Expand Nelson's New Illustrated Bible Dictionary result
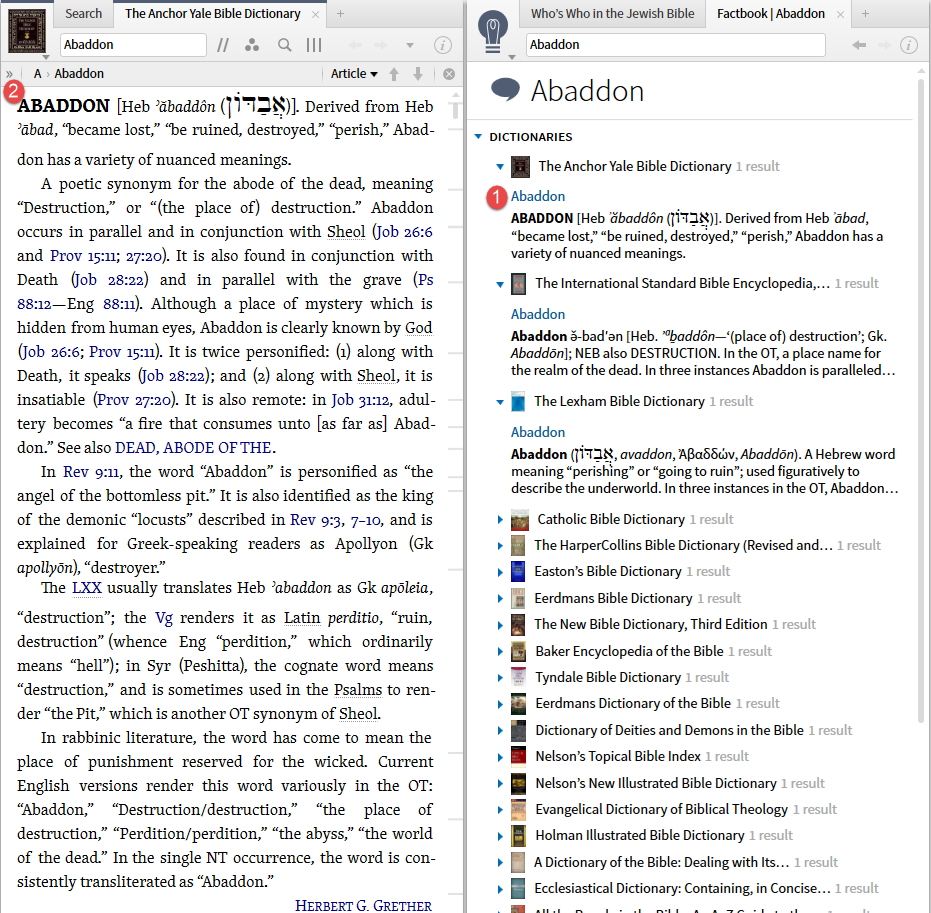Image resolution: width=931 pixels, height=913 pixels. 500,784
